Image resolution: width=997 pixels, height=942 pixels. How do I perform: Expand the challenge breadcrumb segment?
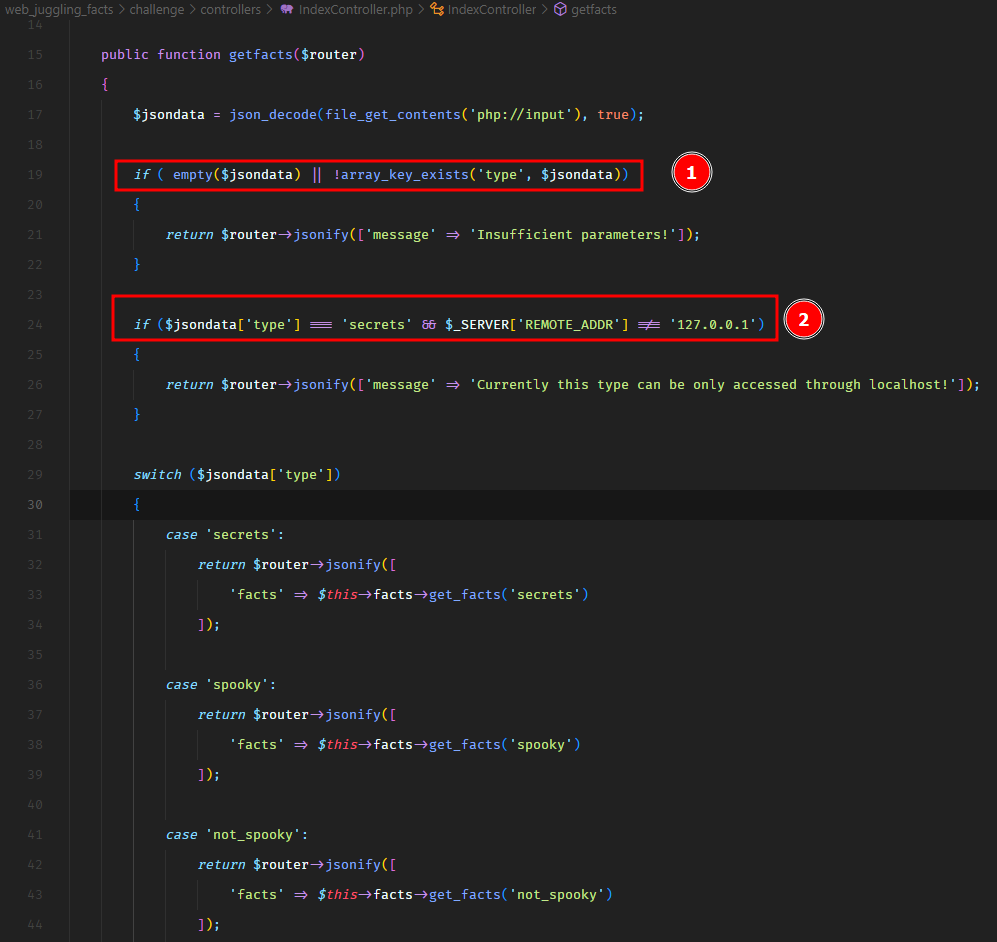pyautogui.click(x=158, y=9)
